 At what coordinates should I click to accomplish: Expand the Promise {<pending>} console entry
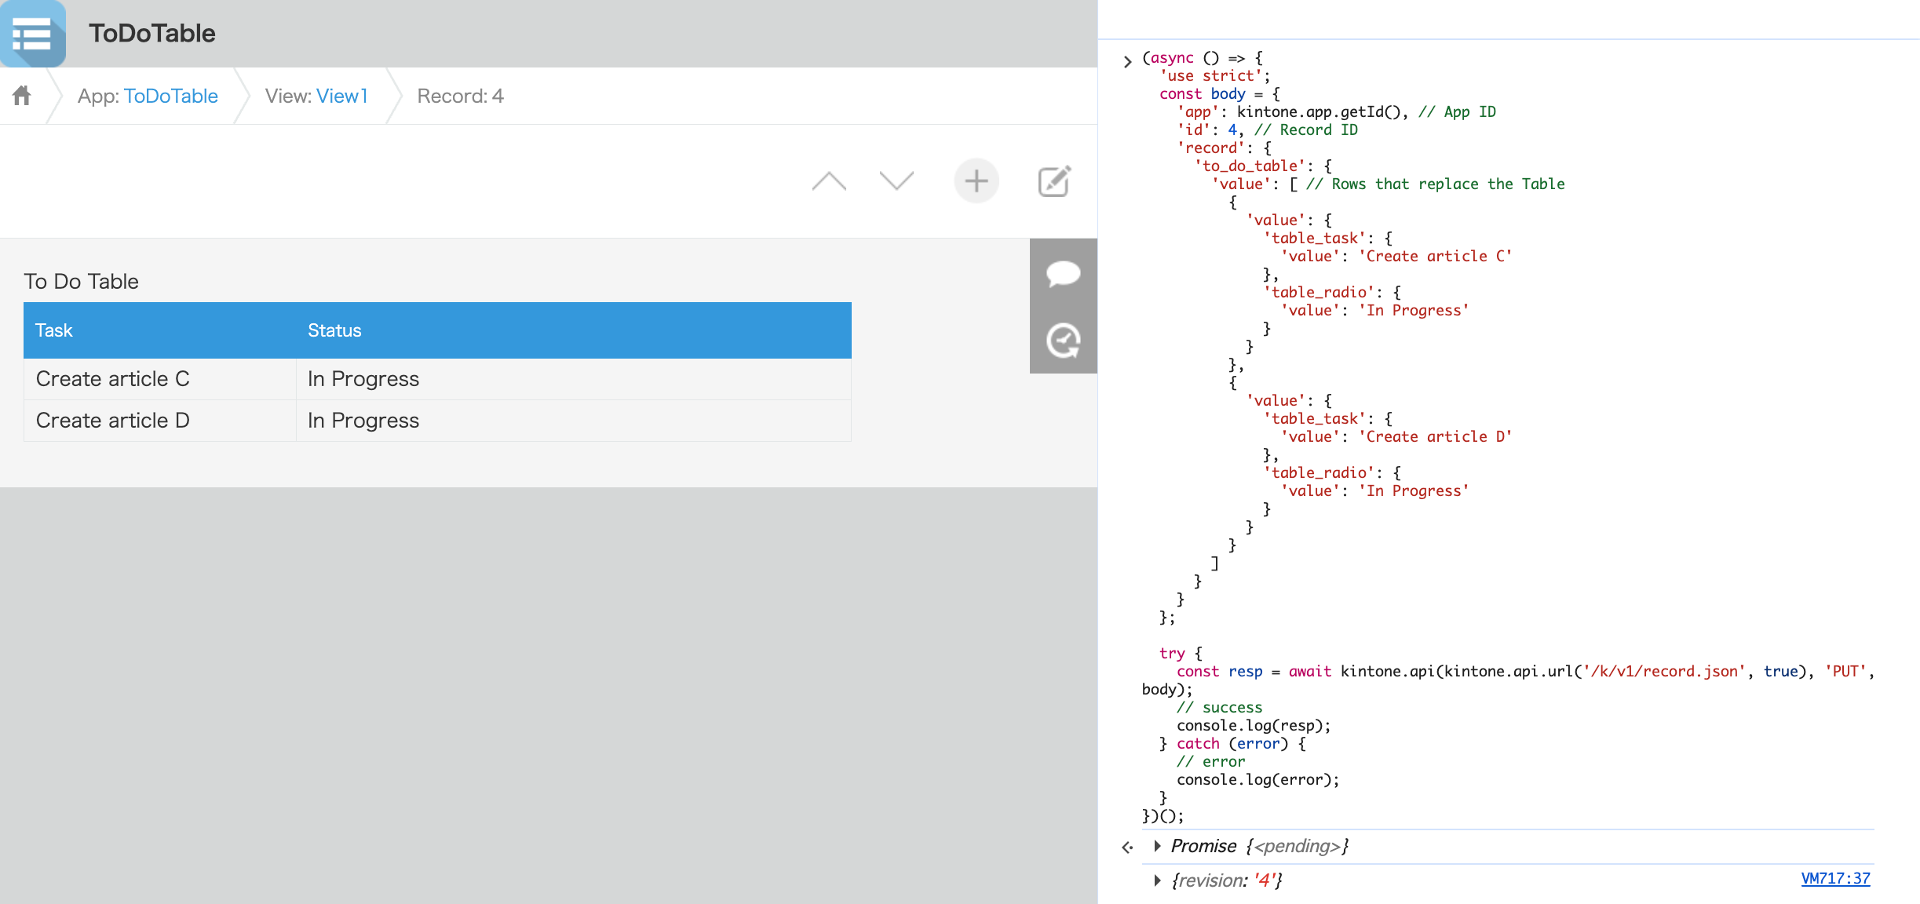(x=1157, y=846)
